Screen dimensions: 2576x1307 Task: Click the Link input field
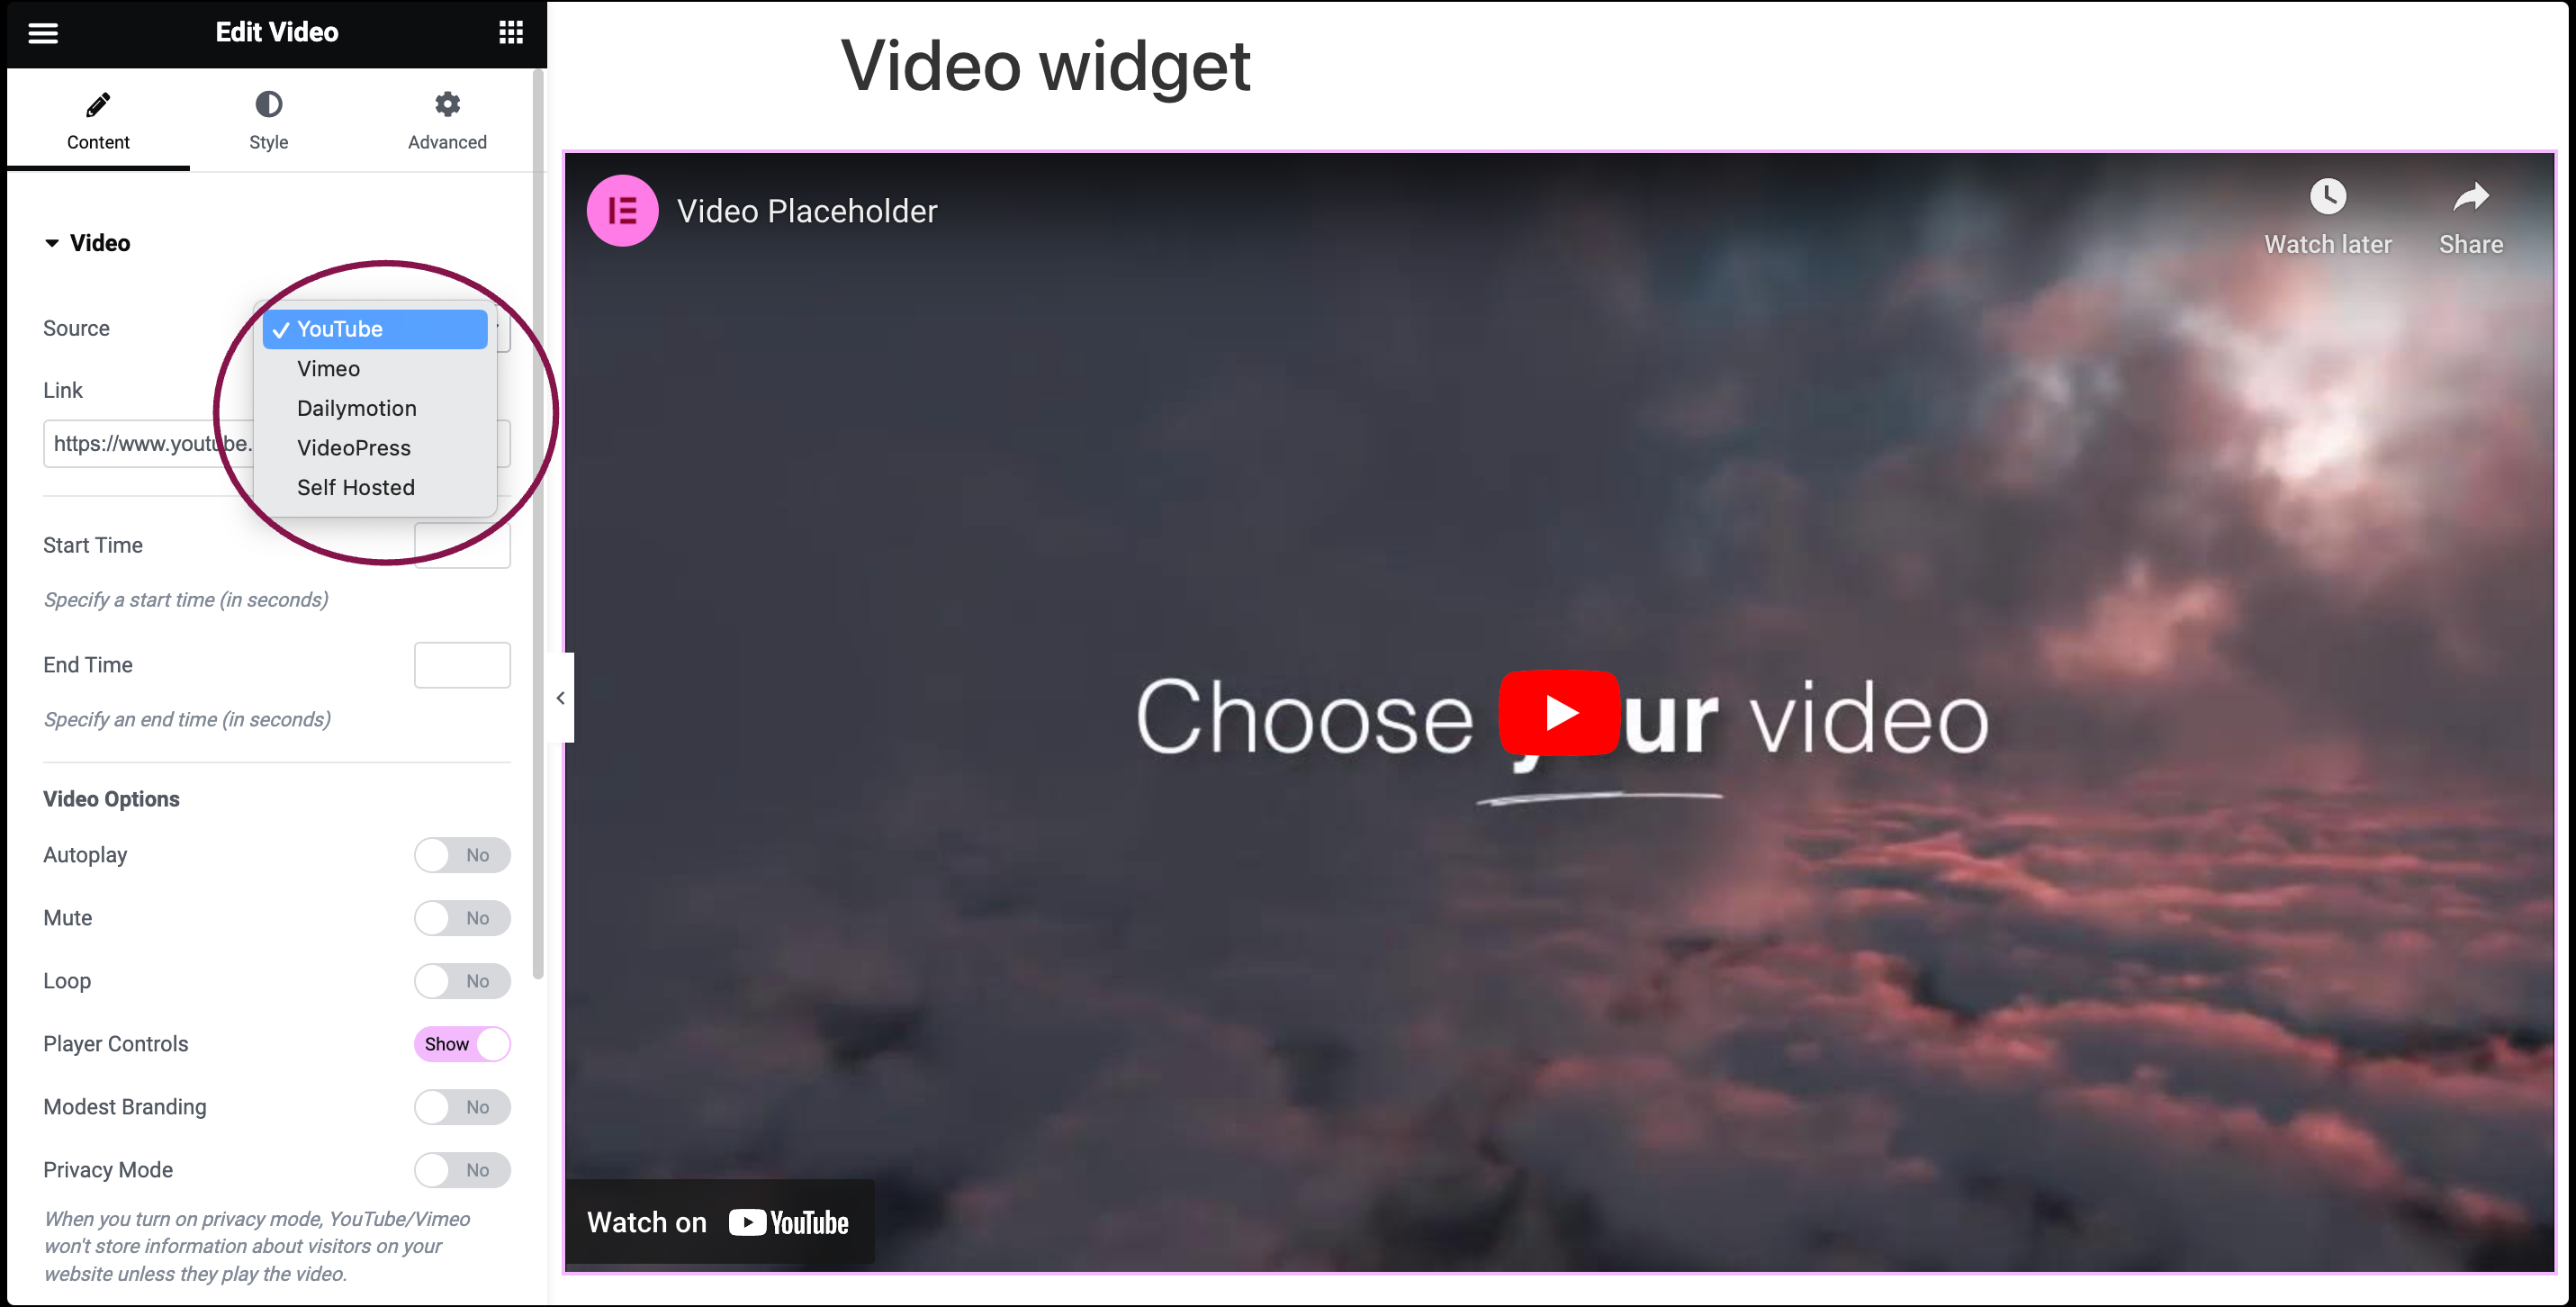272,442
